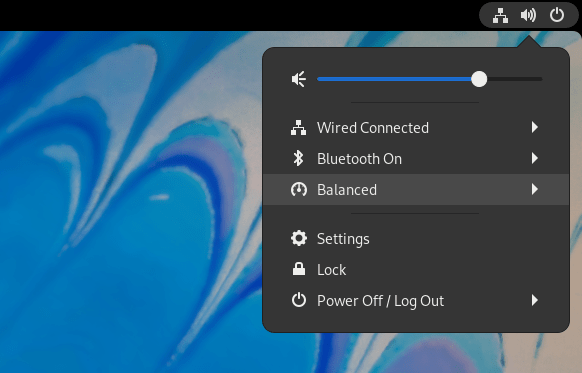The image size is (582, 373).
Task: Expand the Power Off / Log Out arrow
Action: click(x=534, y=300)
